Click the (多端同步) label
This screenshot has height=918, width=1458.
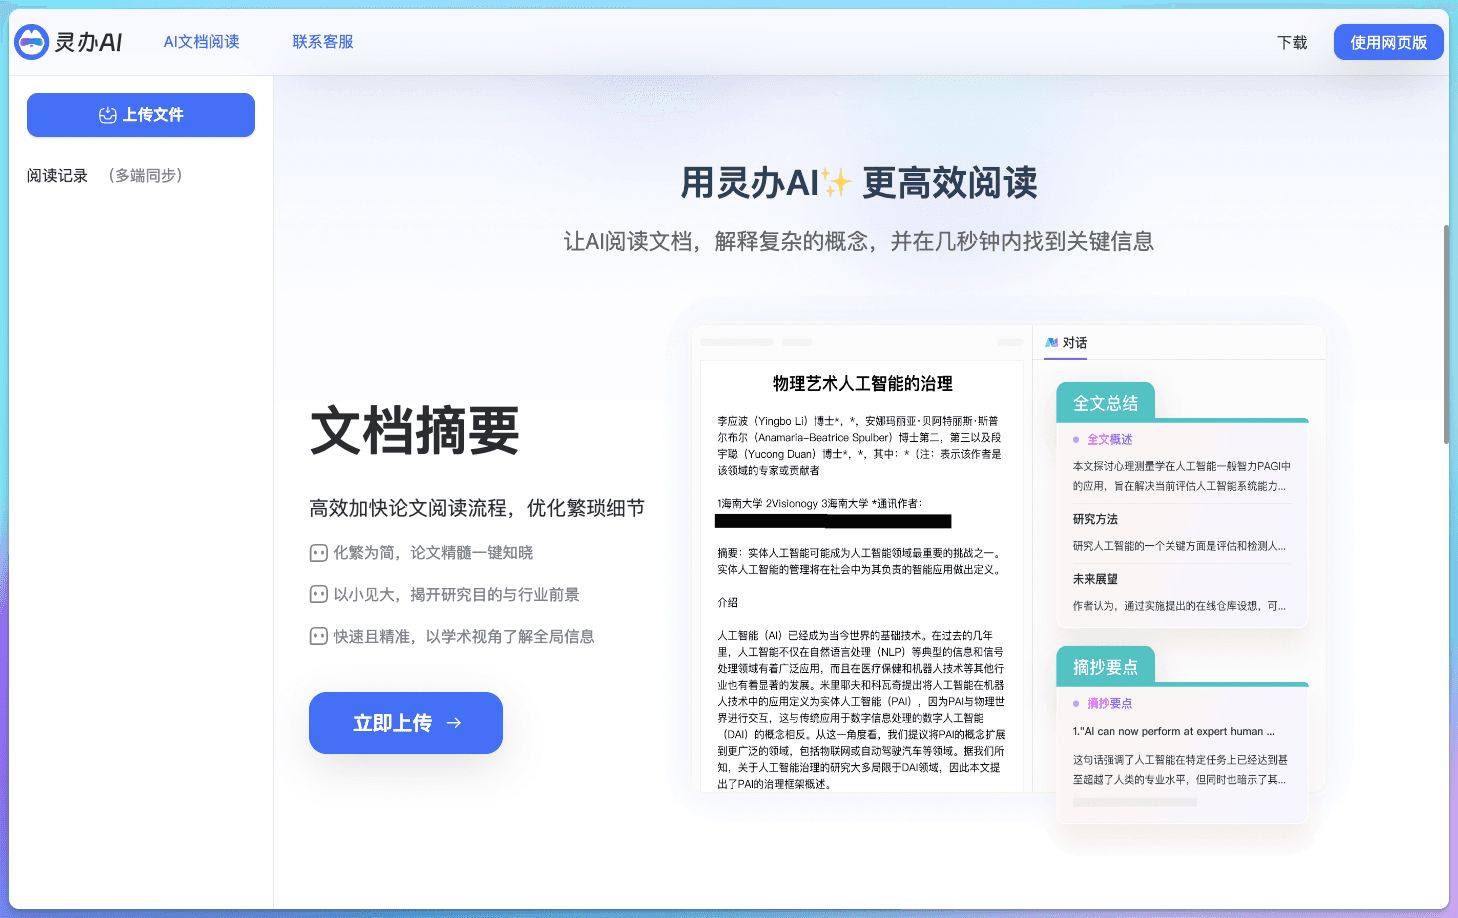[x=145, y=175]
